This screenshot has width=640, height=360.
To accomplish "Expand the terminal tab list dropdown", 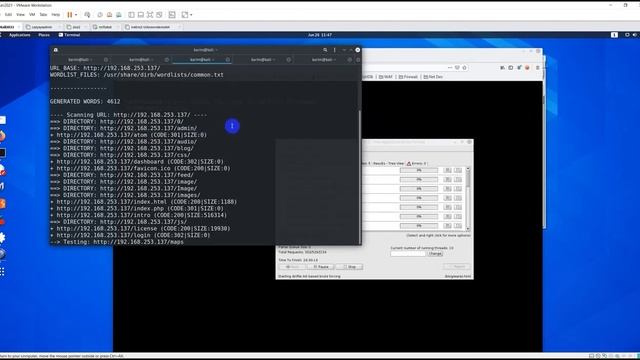I will [358, 60].
